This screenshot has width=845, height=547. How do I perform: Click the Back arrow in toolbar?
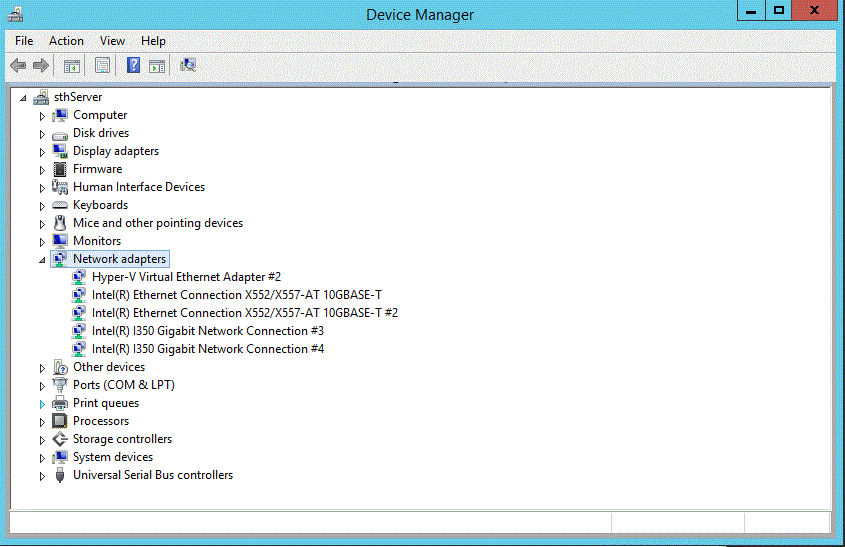(18, 66)
